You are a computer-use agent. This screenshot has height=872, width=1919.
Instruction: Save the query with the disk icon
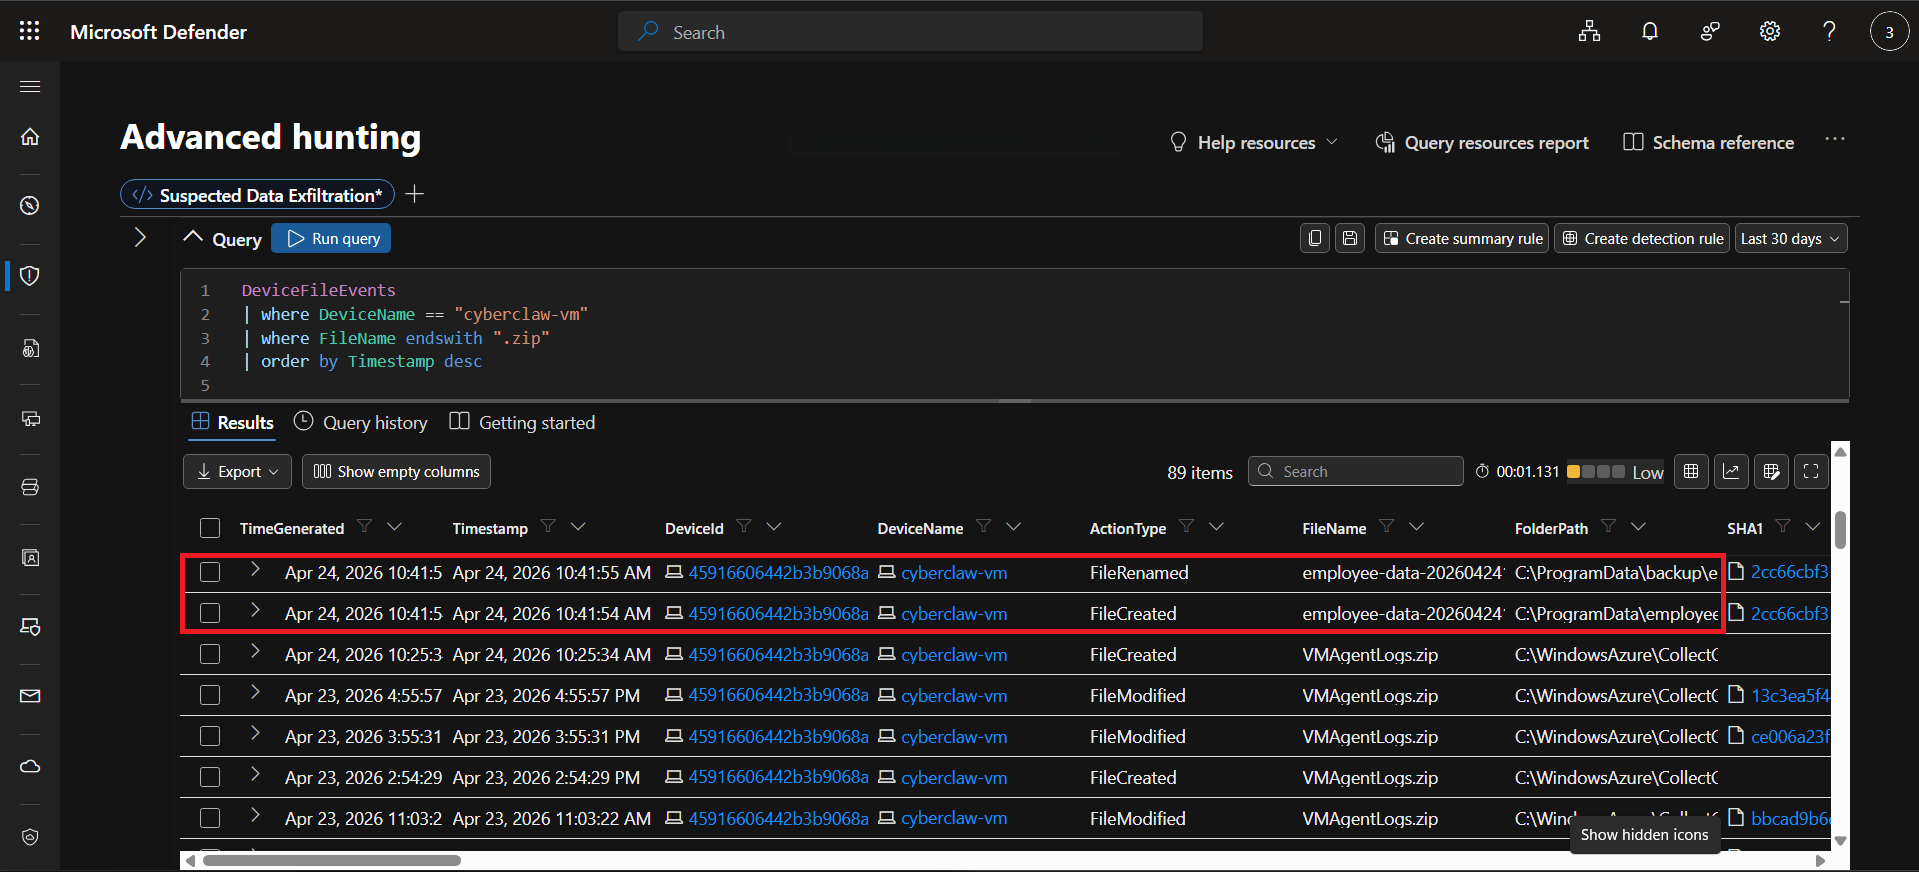click(x=1350, y=238)
